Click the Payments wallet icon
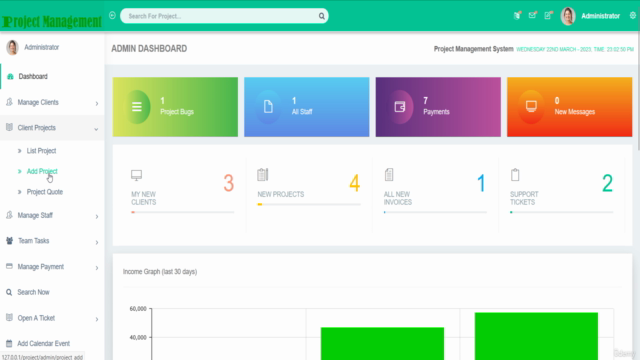Viewport: 640px width, 360px height. pos(400,107)
